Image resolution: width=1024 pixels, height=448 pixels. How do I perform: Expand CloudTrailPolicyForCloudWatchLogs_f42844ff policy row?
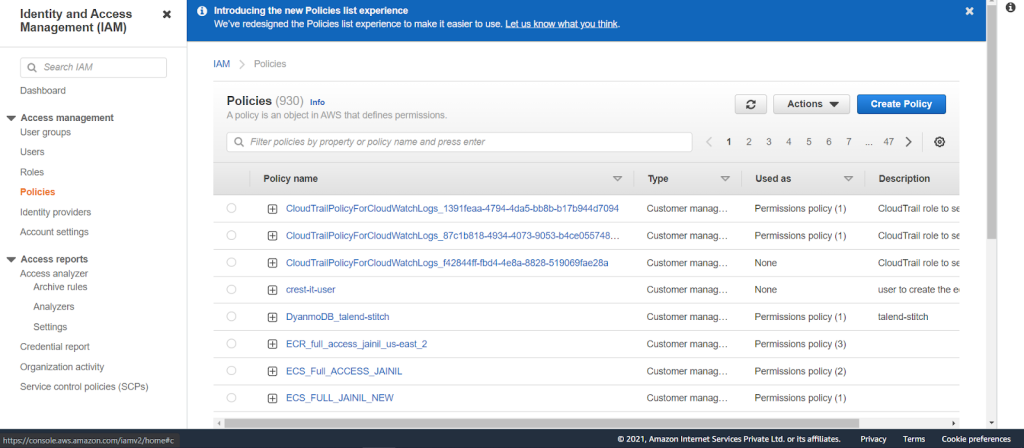click(x=272, y=263)
